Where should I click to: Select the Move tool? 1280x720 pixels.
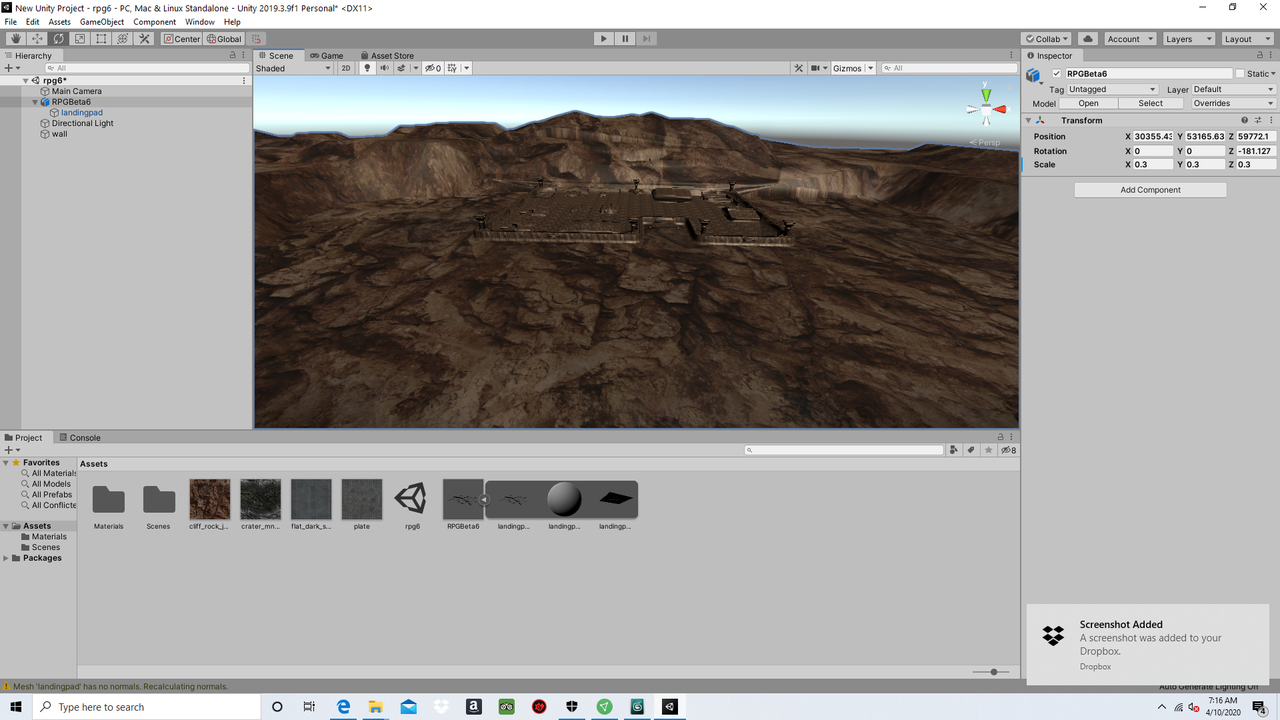(x=36, y=38)
